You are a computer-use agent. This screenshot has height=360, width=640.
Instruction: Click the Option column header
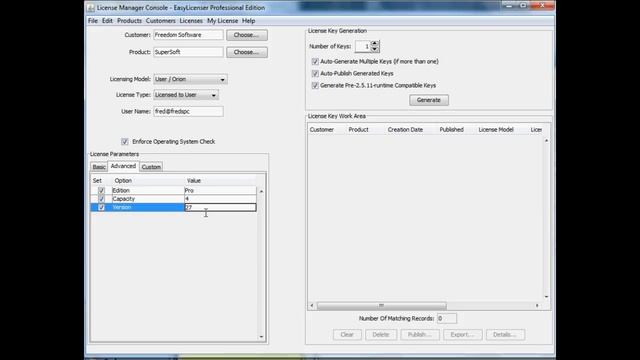[123, 180]
